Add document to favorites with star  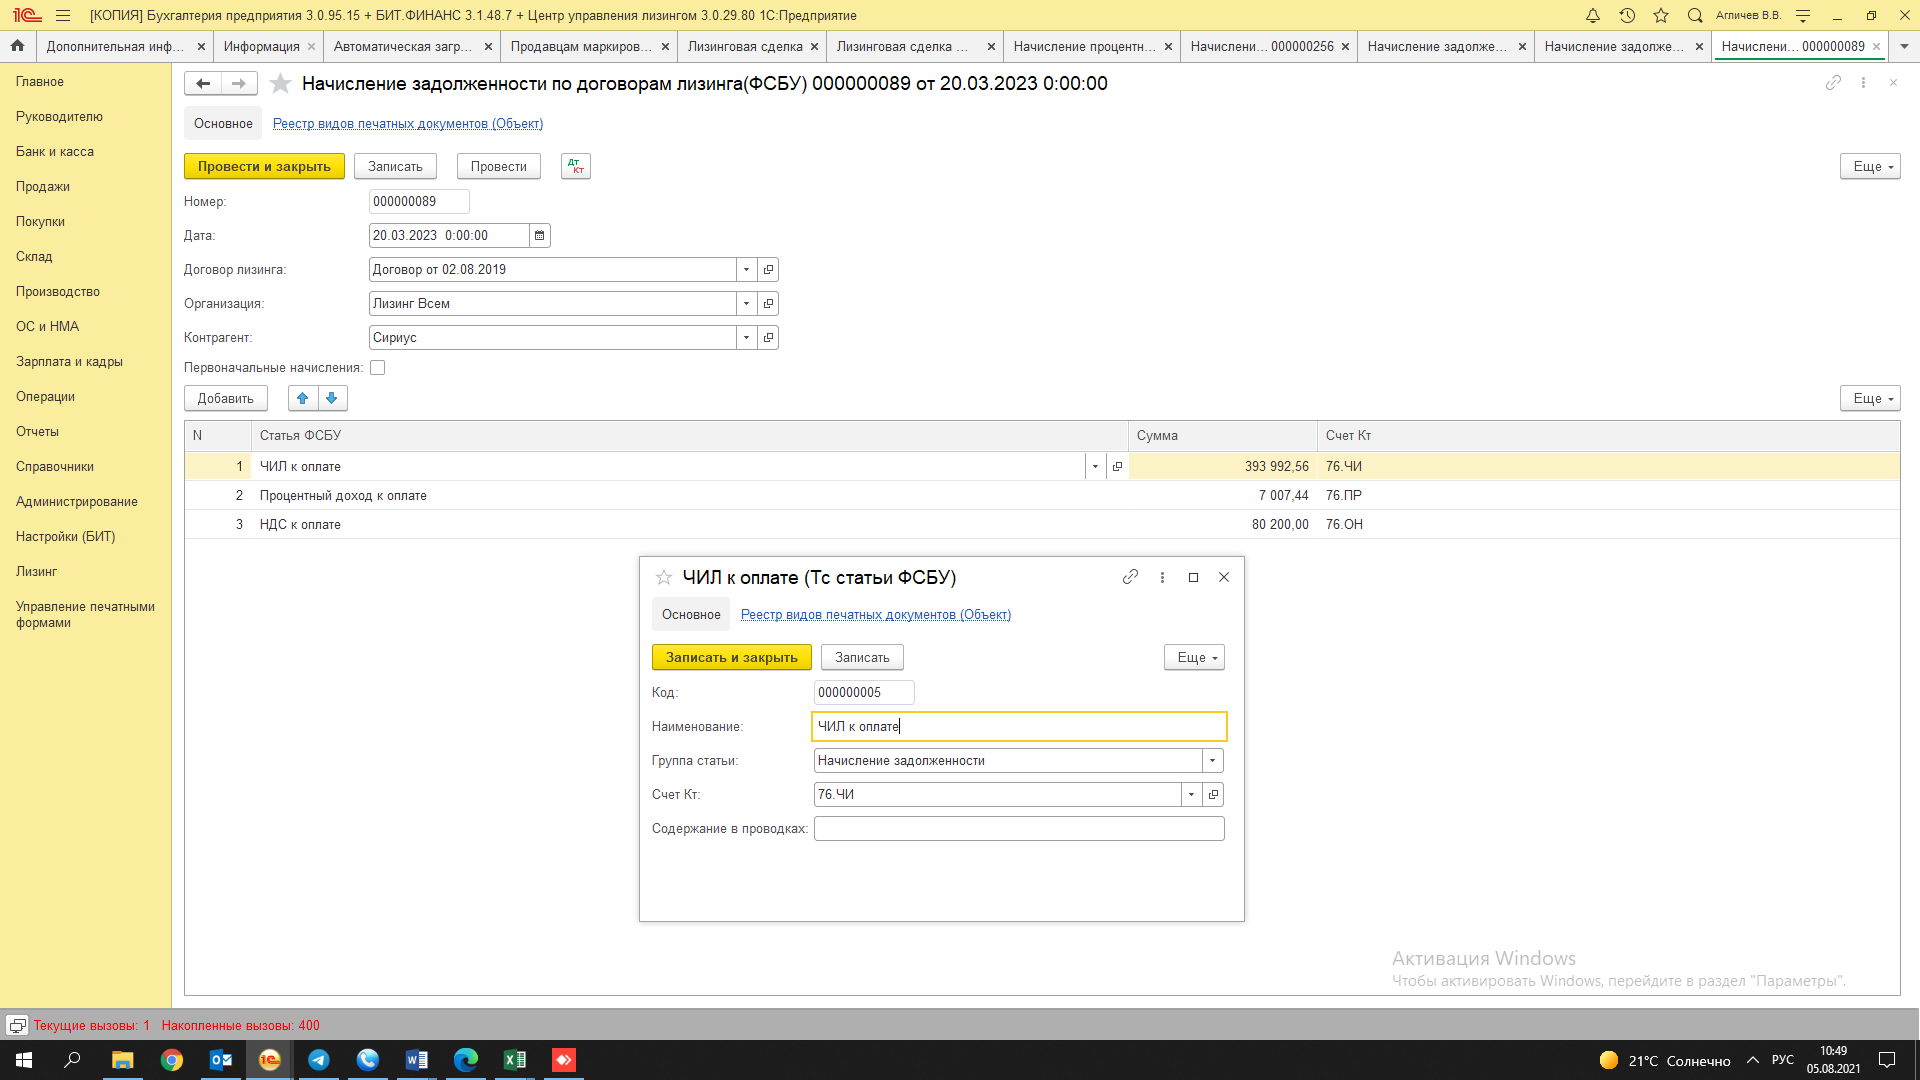coord(281,84)
